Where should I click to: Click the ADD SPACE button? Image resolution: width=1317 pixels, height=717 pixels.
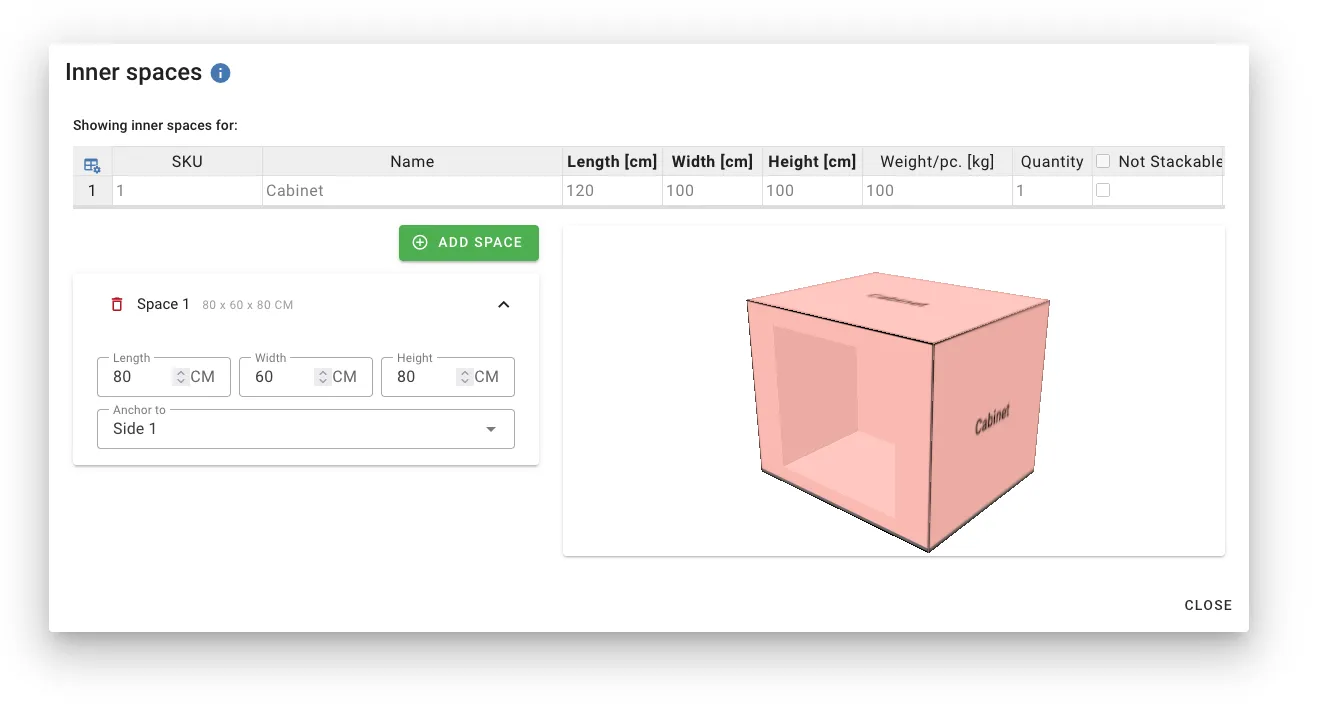(468, 242)
